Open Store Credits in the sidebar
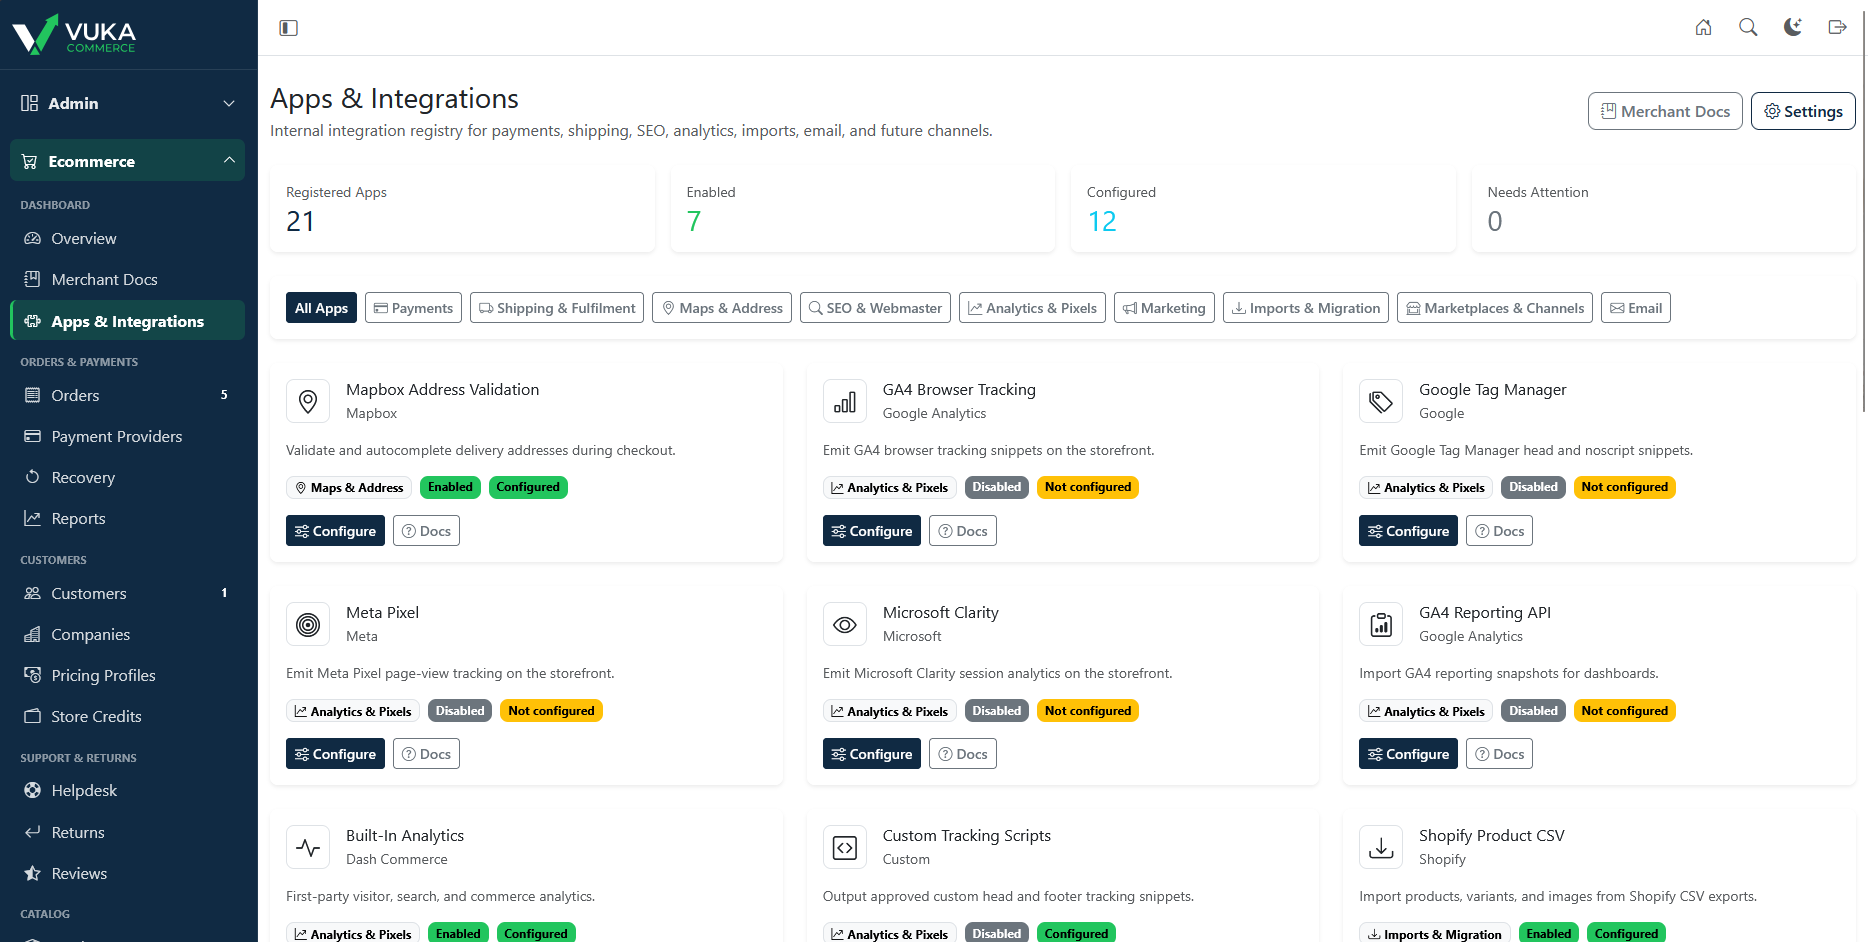 [x=128, y=716]
